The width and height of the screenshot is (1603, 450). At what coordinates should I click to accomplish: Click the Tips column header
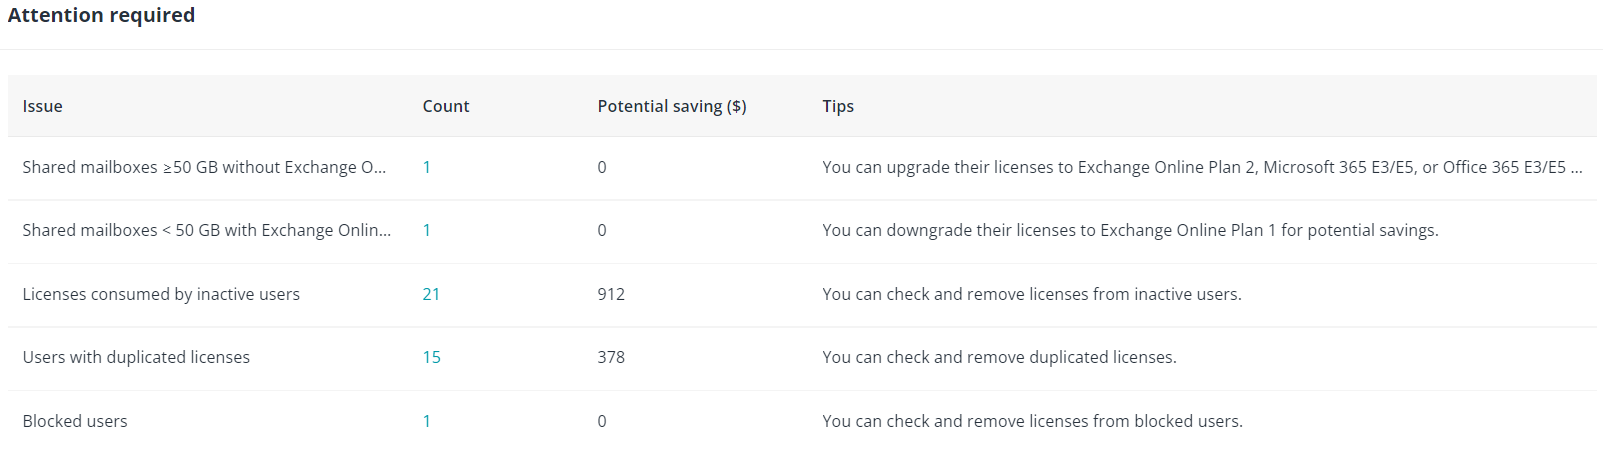[838, 106]
